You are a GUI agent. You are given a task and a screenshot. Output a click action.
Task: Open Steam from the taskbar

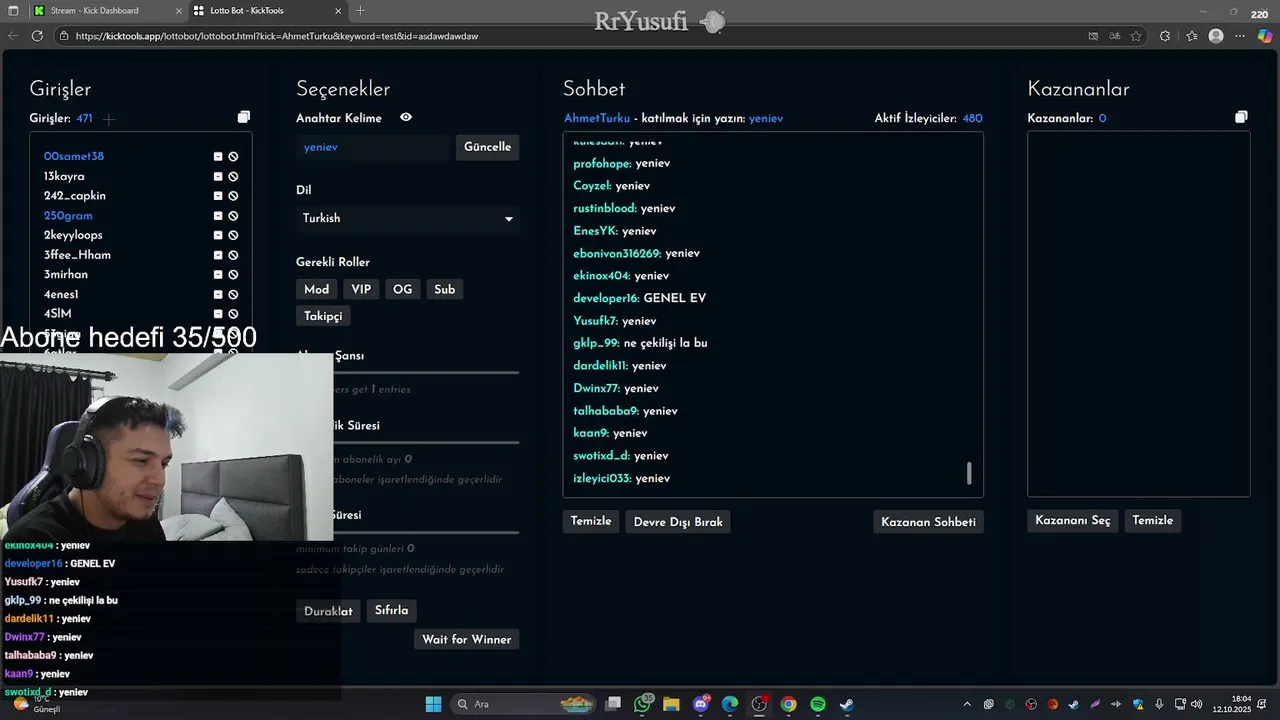(x=846, y=704)
